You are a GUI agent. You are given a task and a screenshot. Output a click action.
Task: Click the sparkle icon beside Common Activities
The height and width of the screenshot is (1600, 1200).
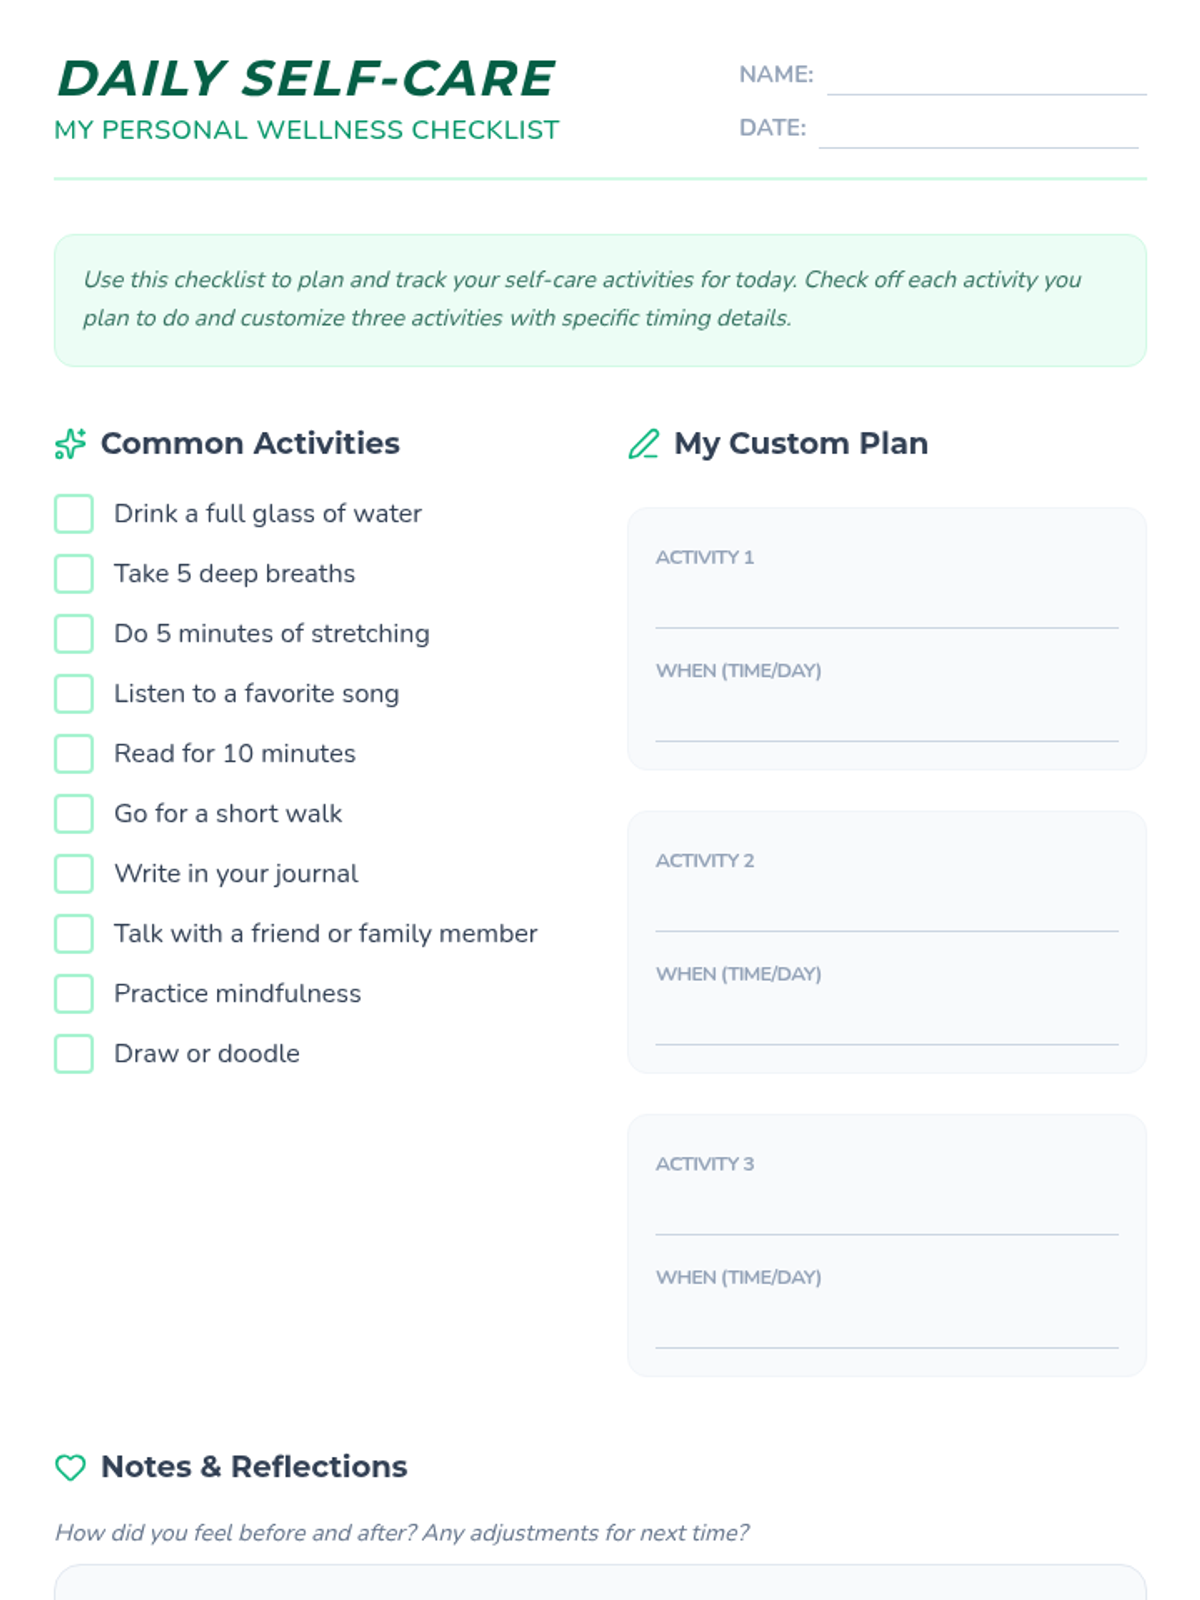[x=70, y=444]
